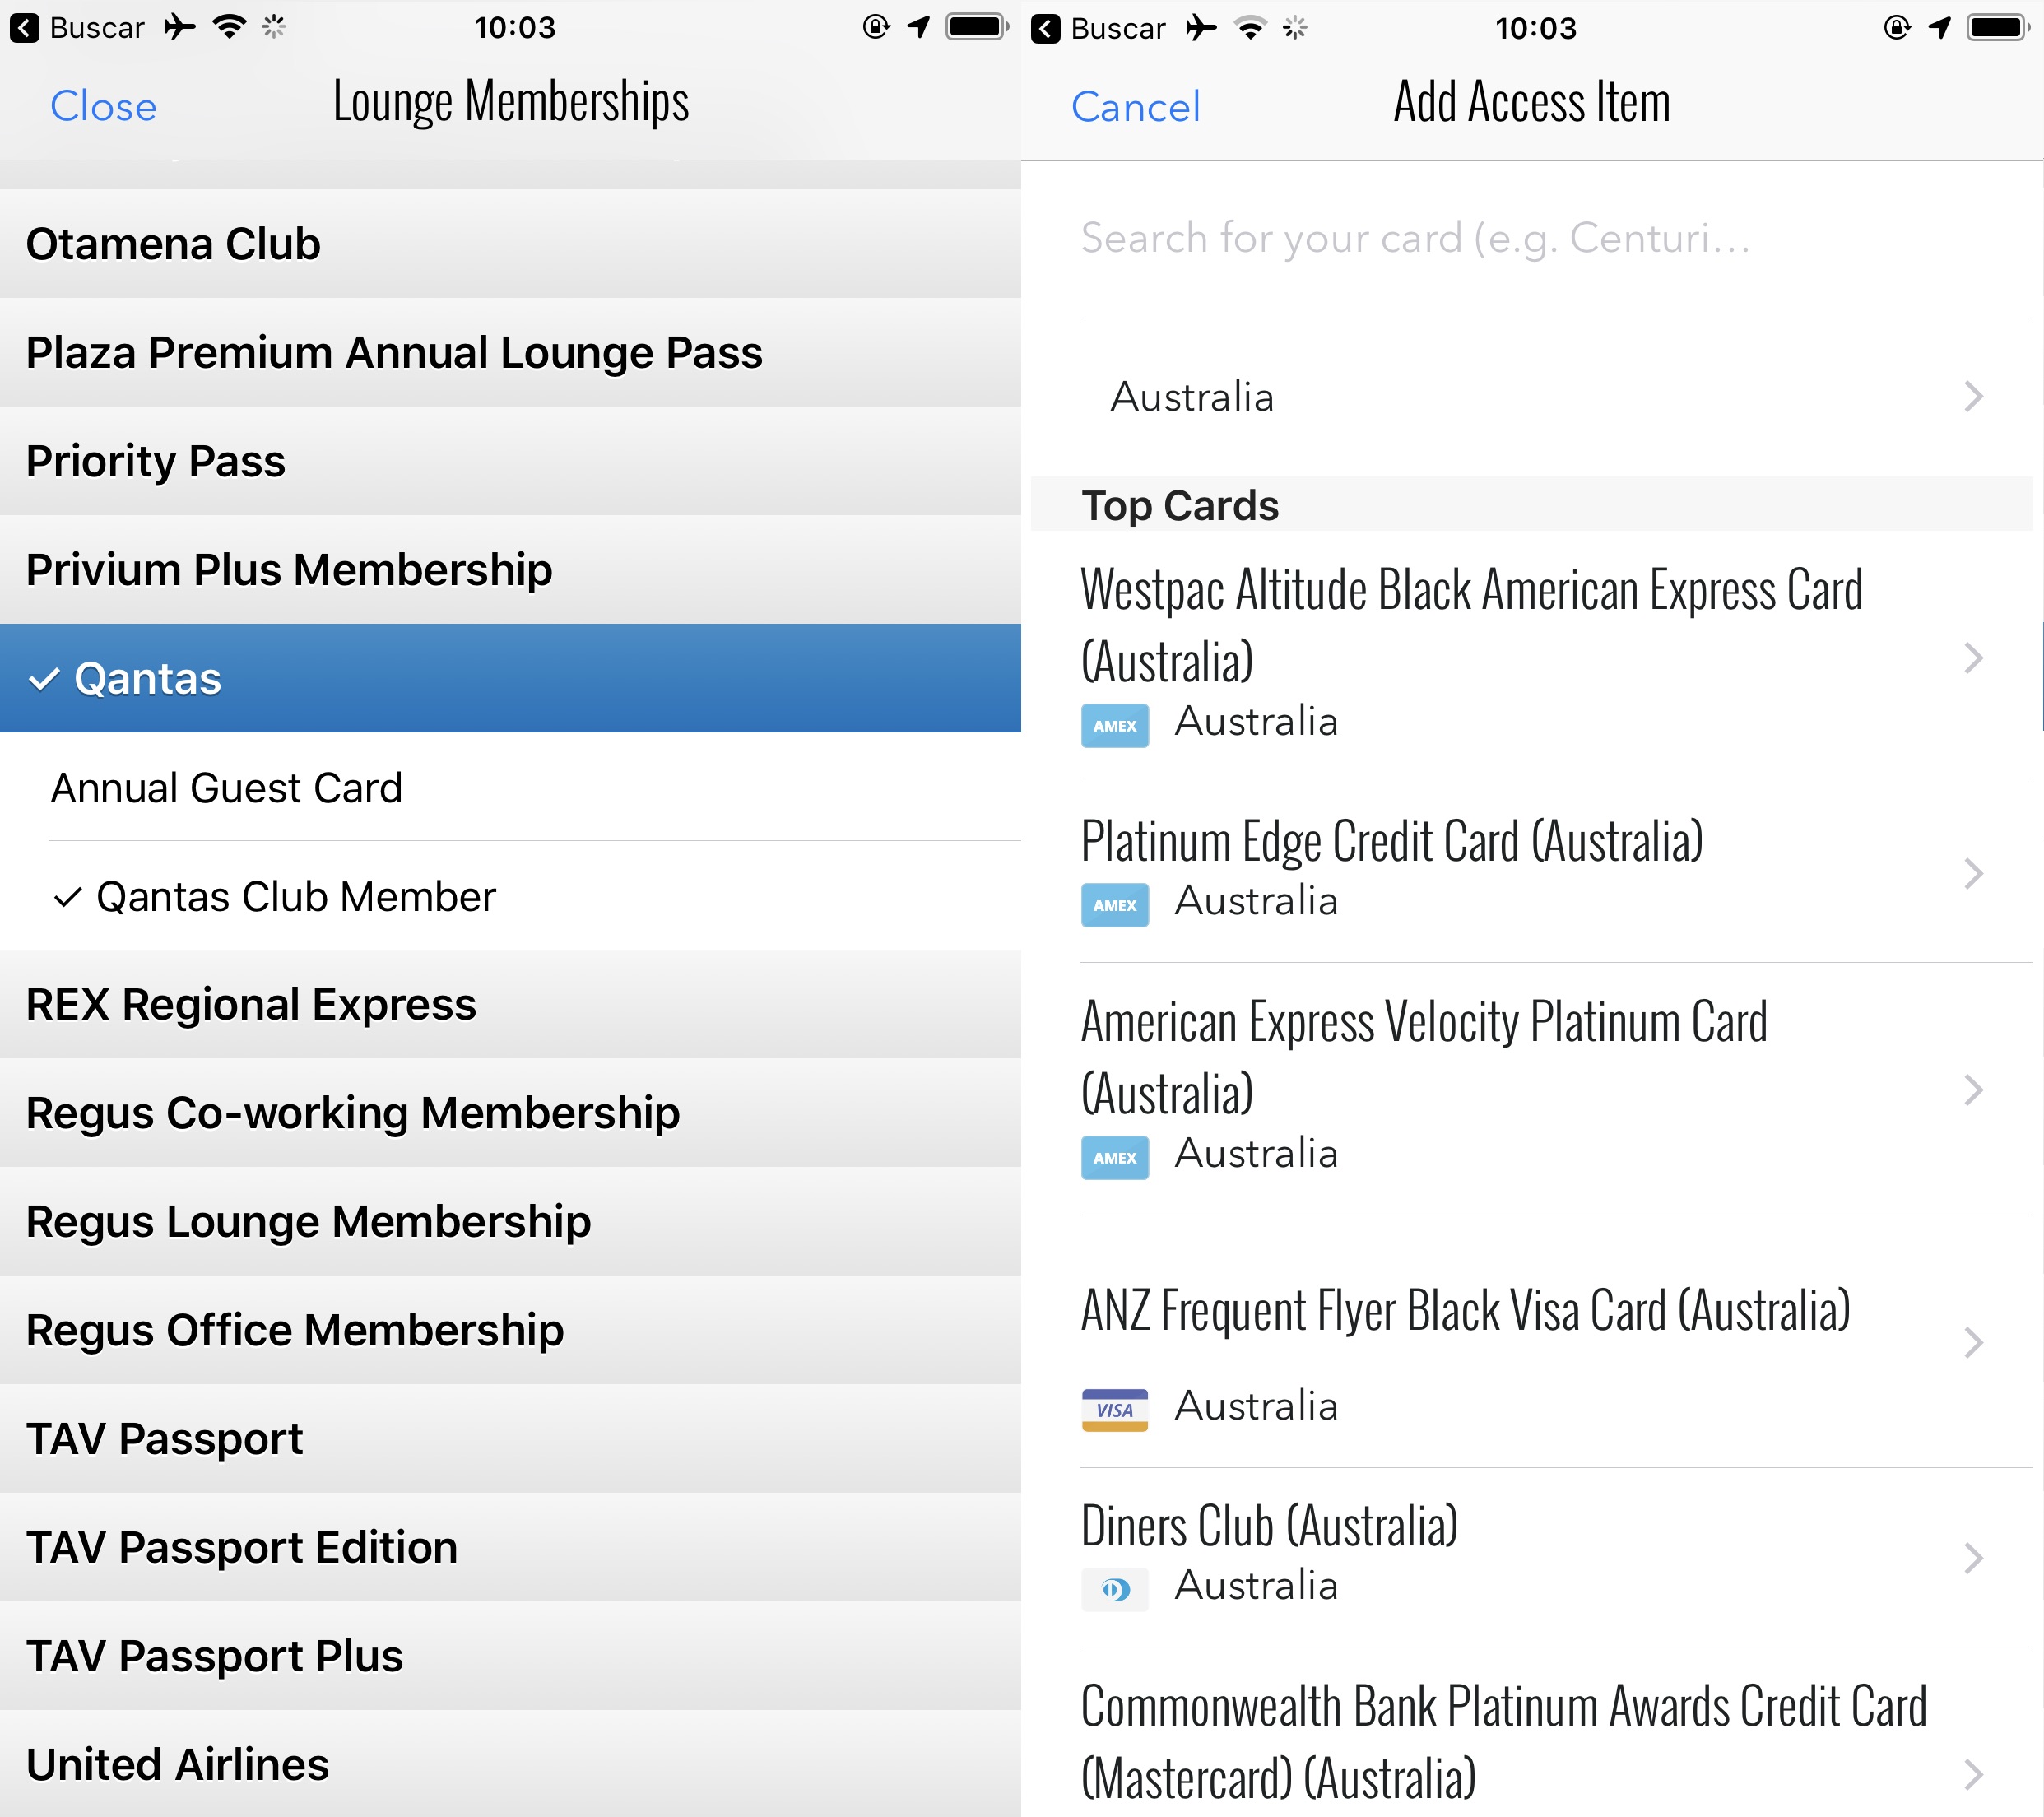
Task: Select the United Airlines membership item
Action: pos(510,1764)
